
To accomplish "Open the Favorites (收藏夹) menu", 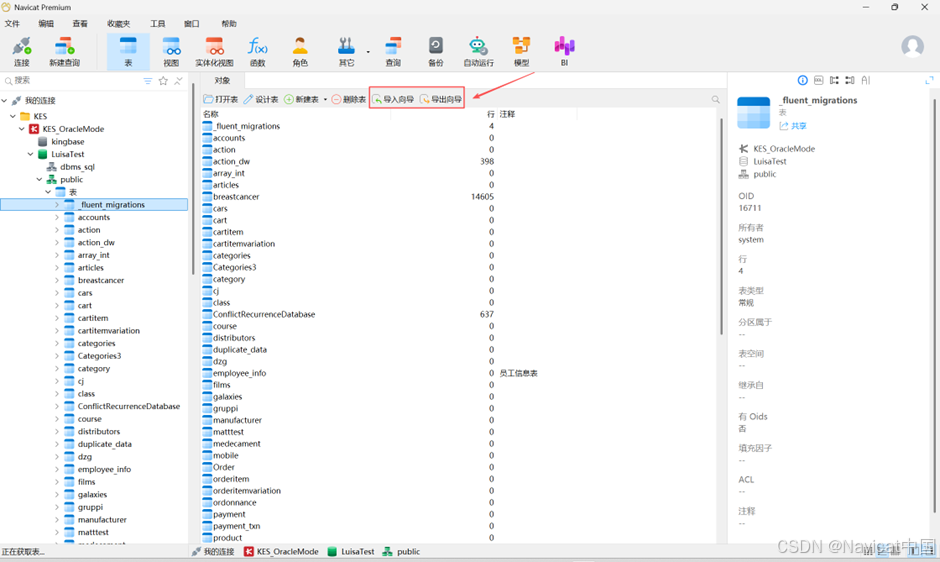I will point(118,24).
